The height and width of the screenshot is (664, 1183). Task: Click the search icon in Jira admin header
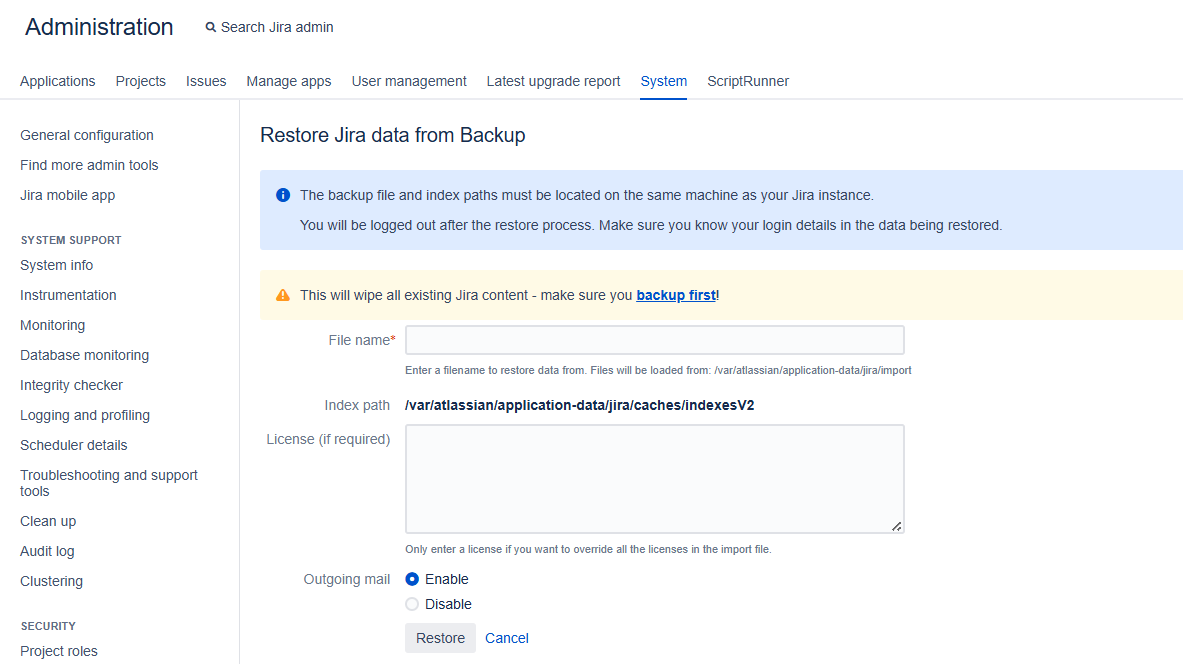[210, 27]
